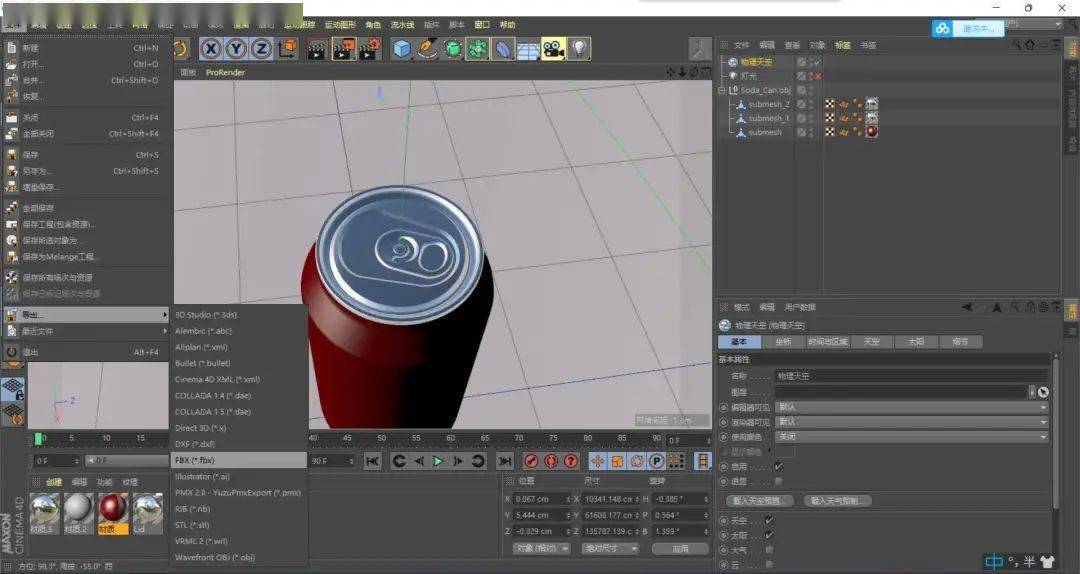This screenshot has height=574, width=1080.
Task: Toggle the 启用 checkbox
Action: [779, 465]
